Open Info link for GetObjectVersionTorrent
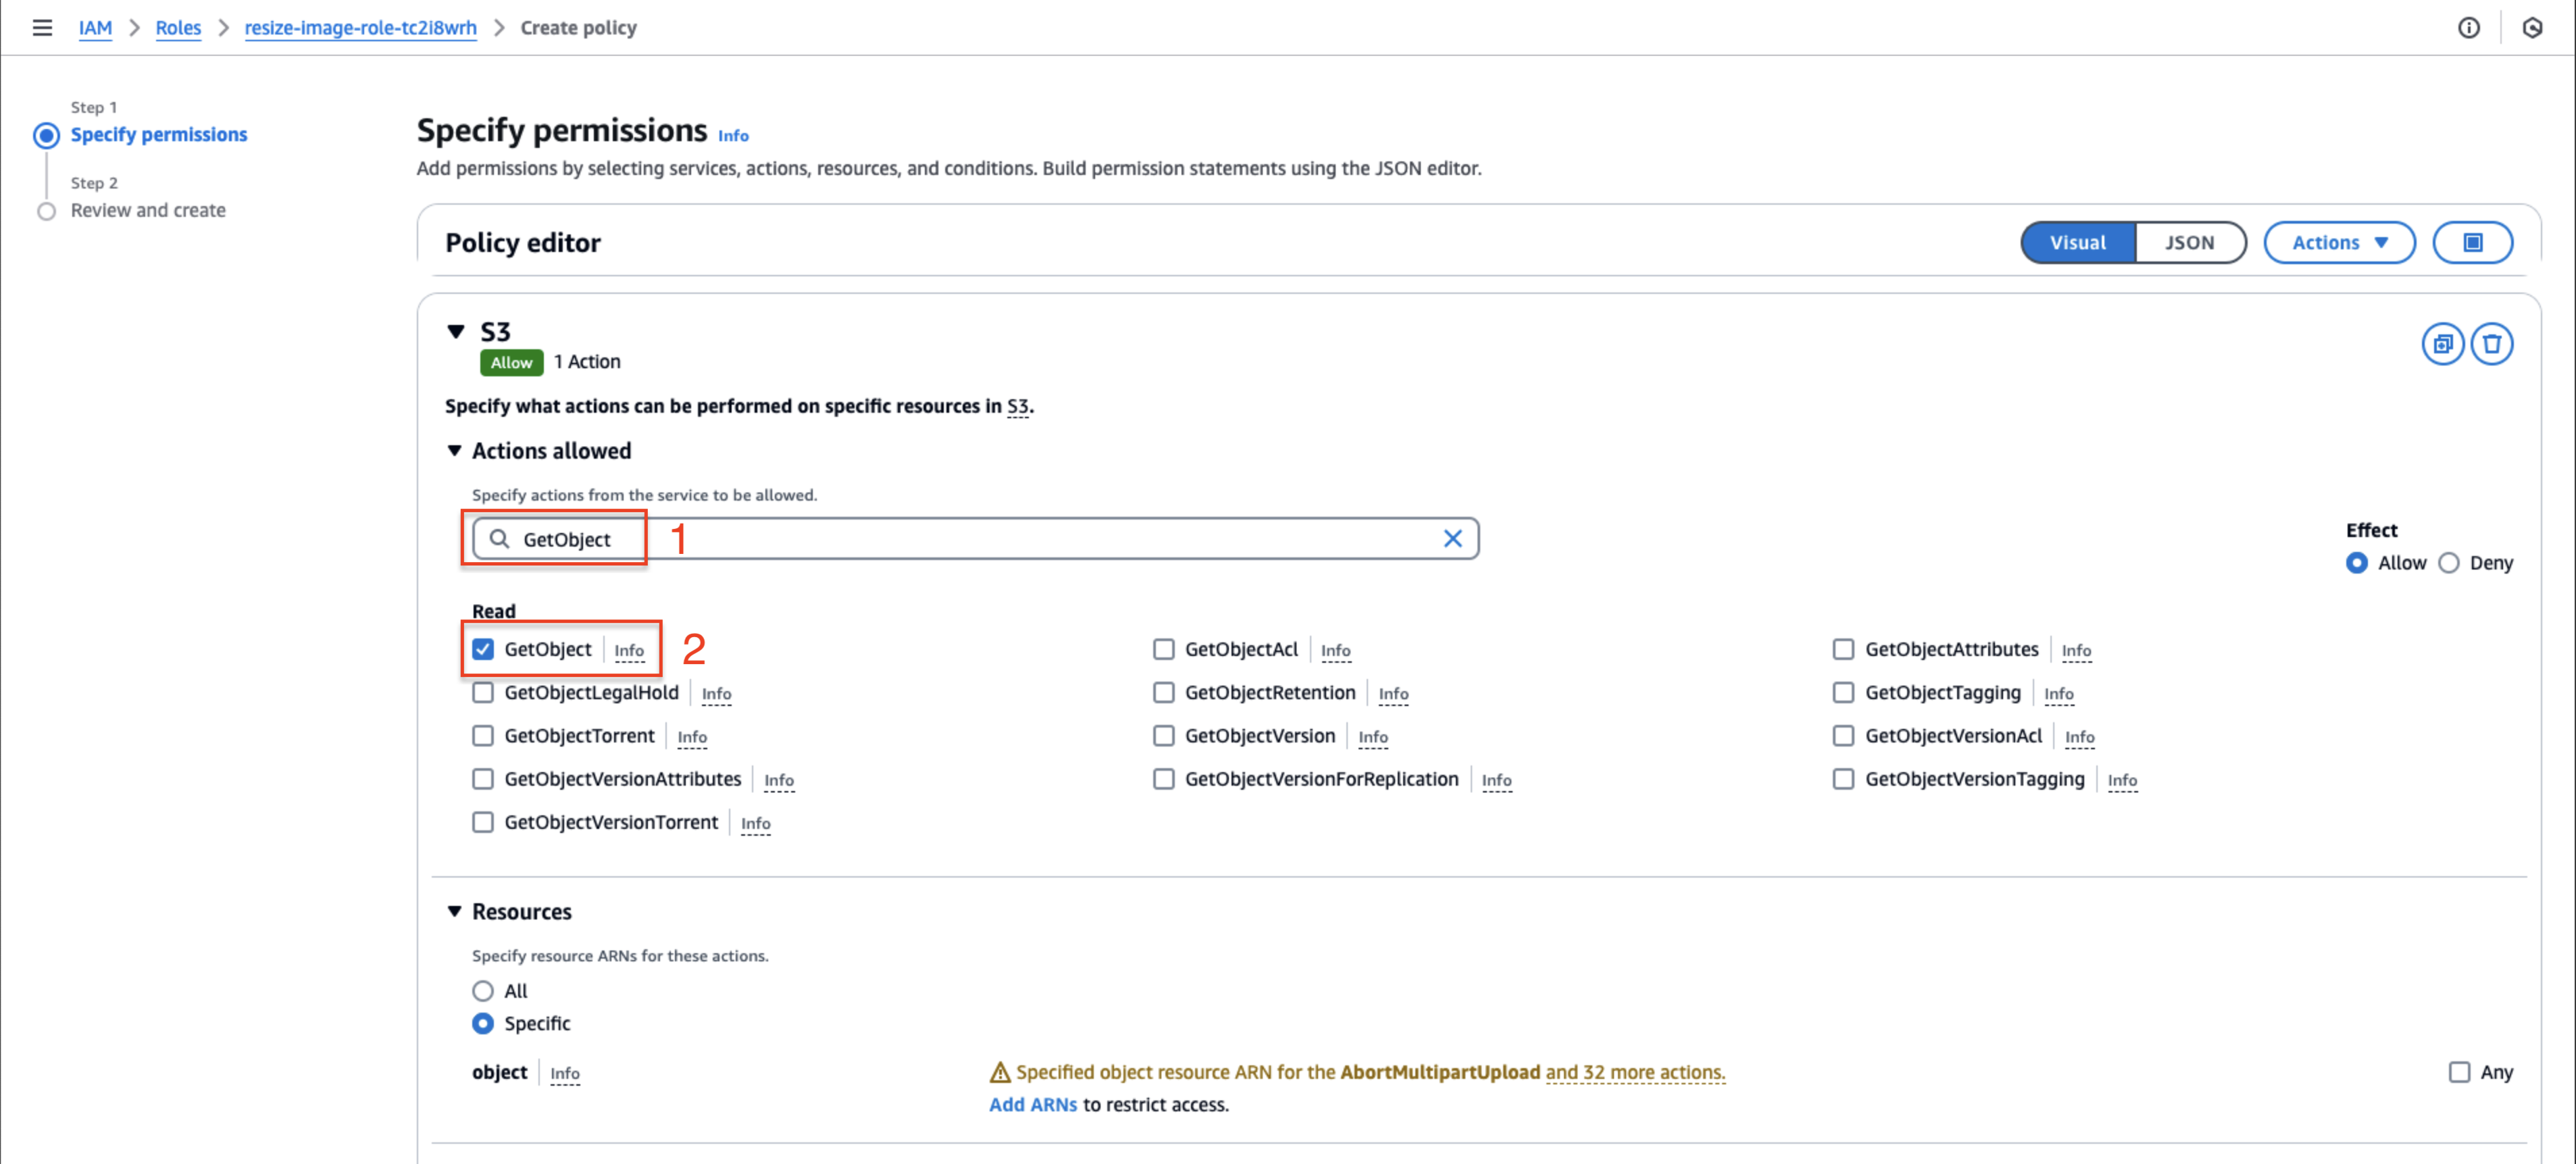This screenshot has height=1164, width=2576. 755,823
